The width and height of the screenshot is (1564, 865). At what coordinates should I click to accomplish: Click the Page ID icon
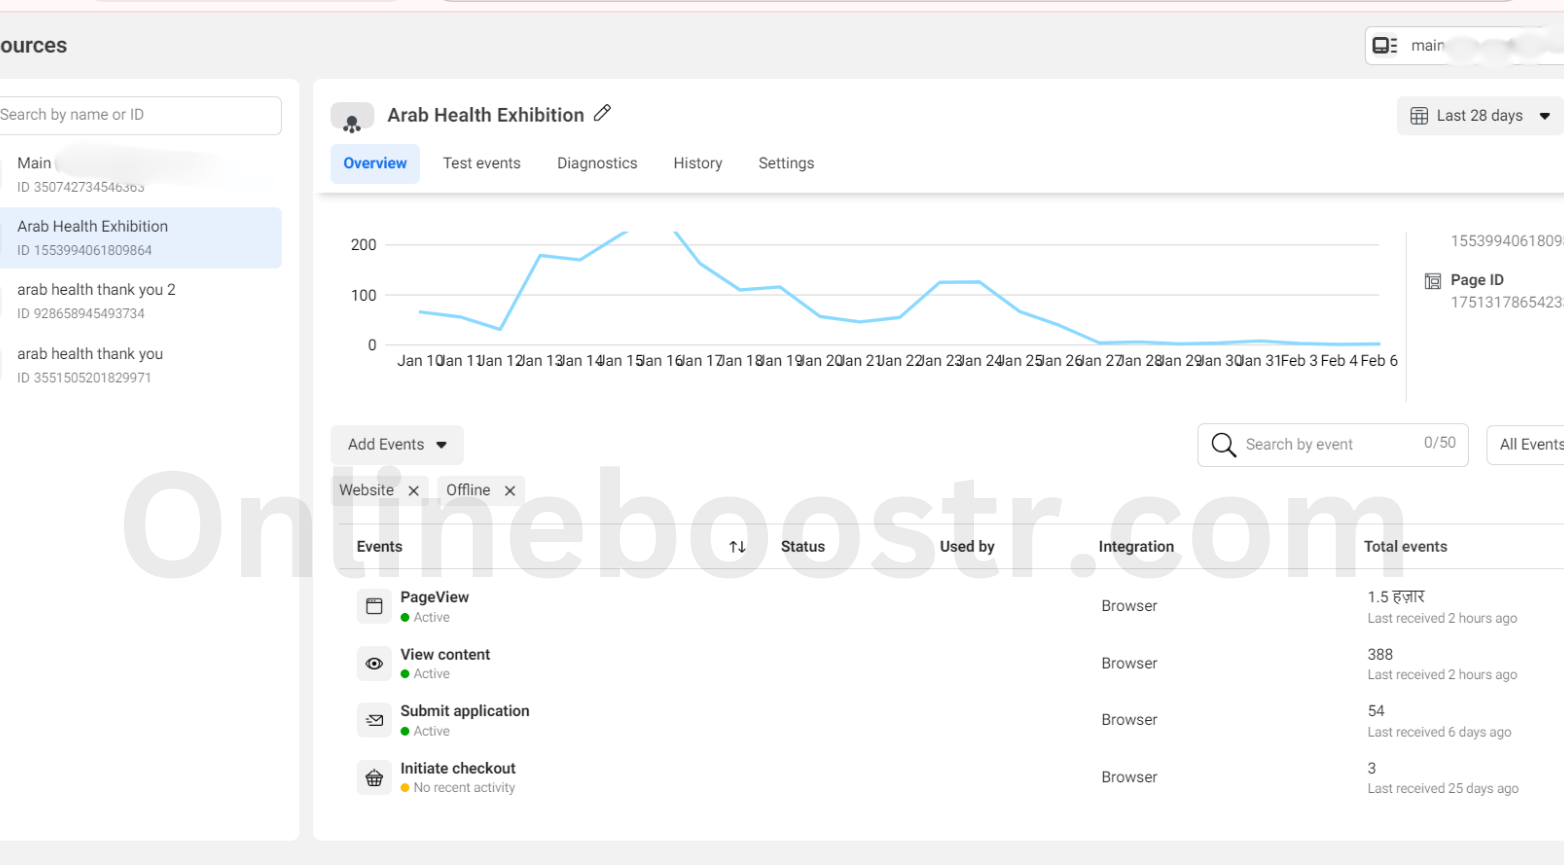1432,281
